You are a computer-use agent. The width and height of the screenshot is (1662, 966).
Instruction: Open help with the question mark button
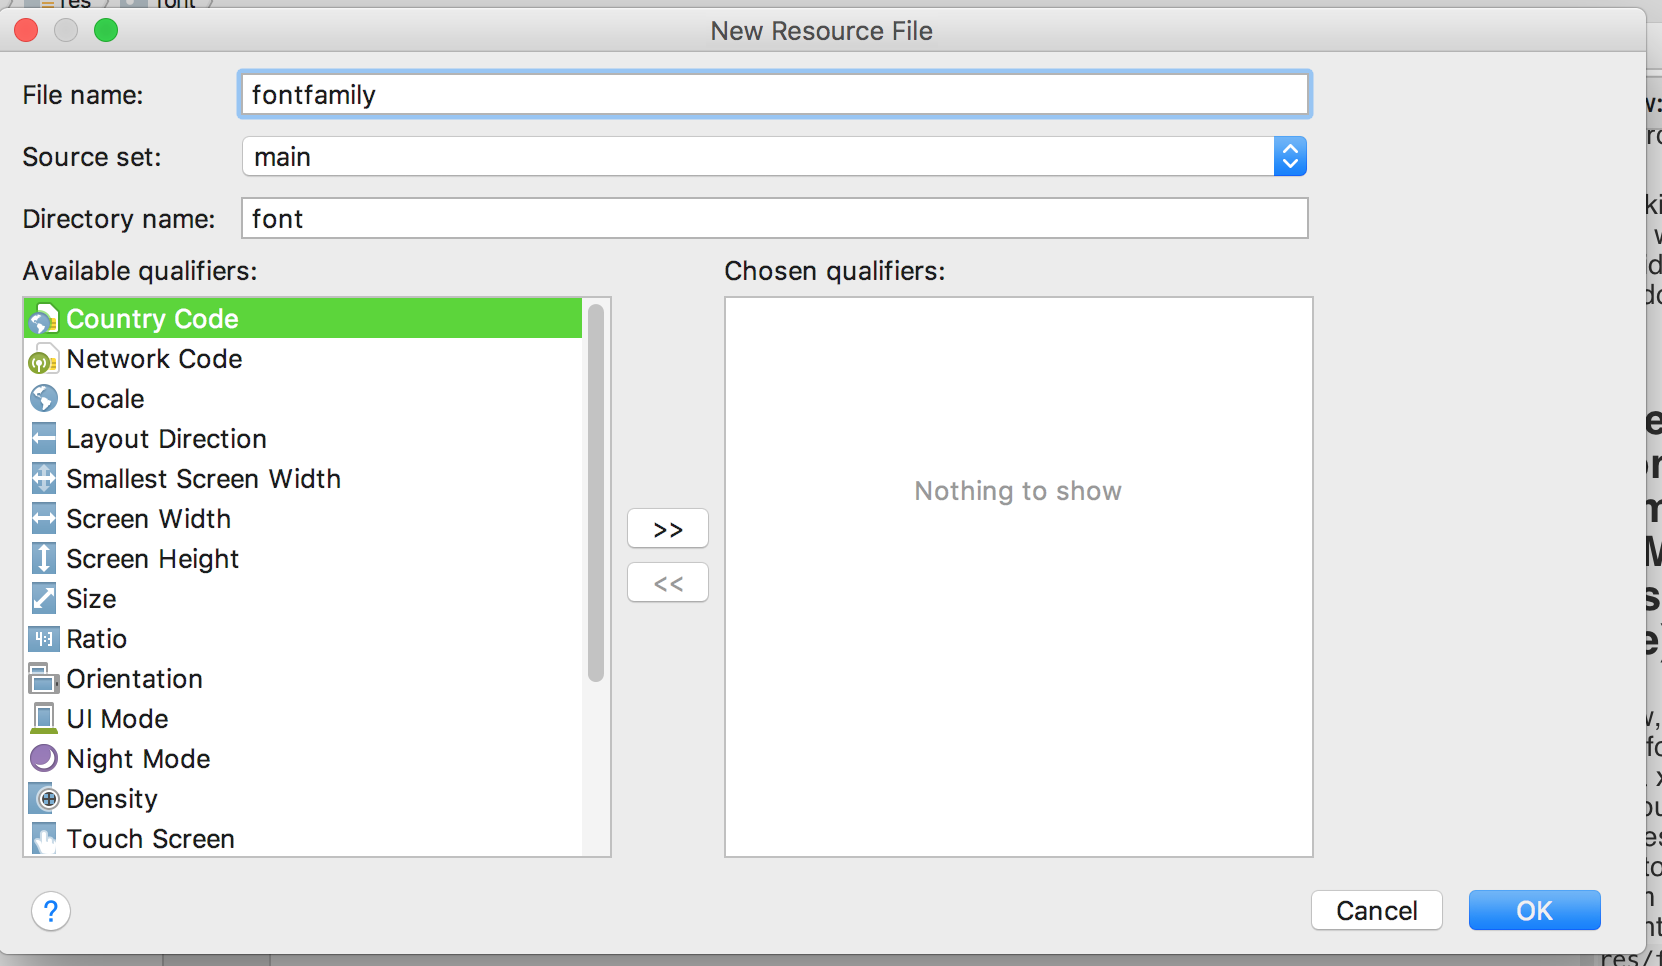[51, 911]
